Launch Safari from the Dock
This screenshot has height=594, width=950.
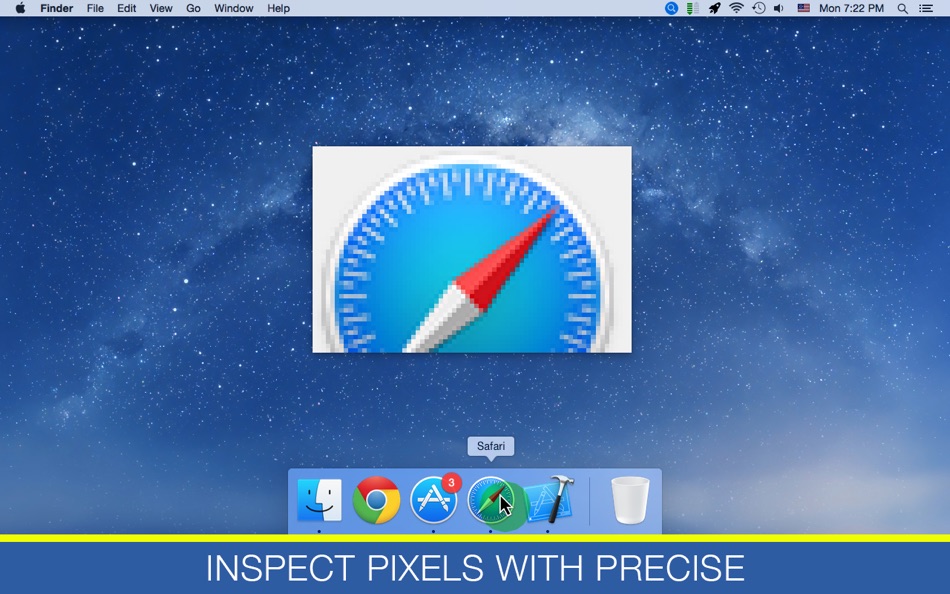(490, 500)
